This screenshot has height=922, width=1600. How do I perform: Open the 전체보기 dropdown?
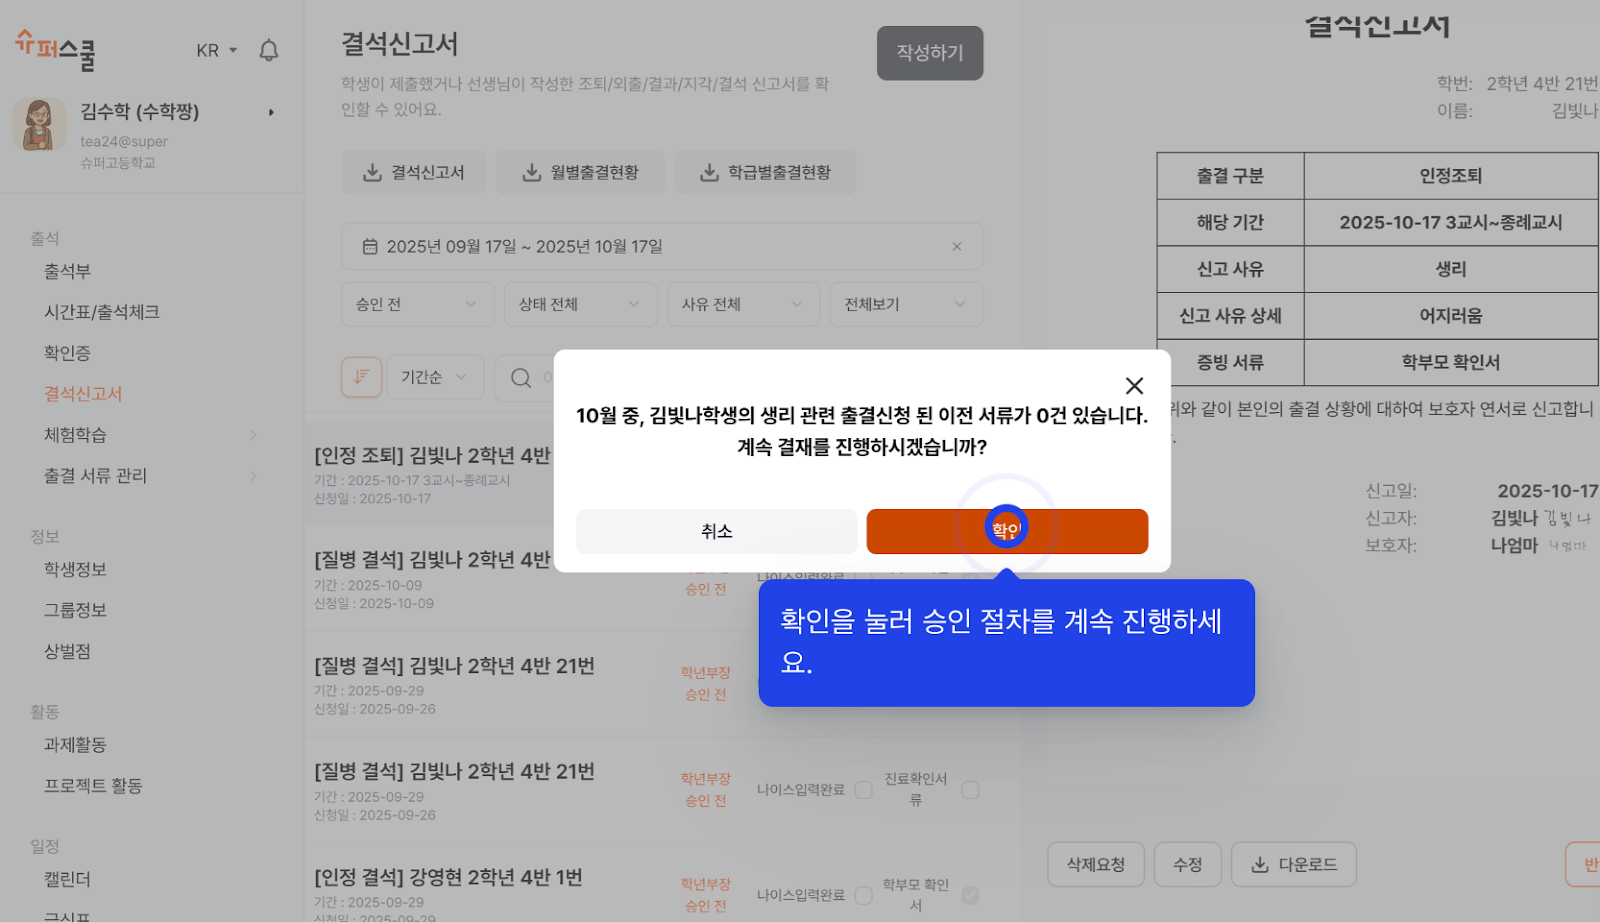point(907,304)
